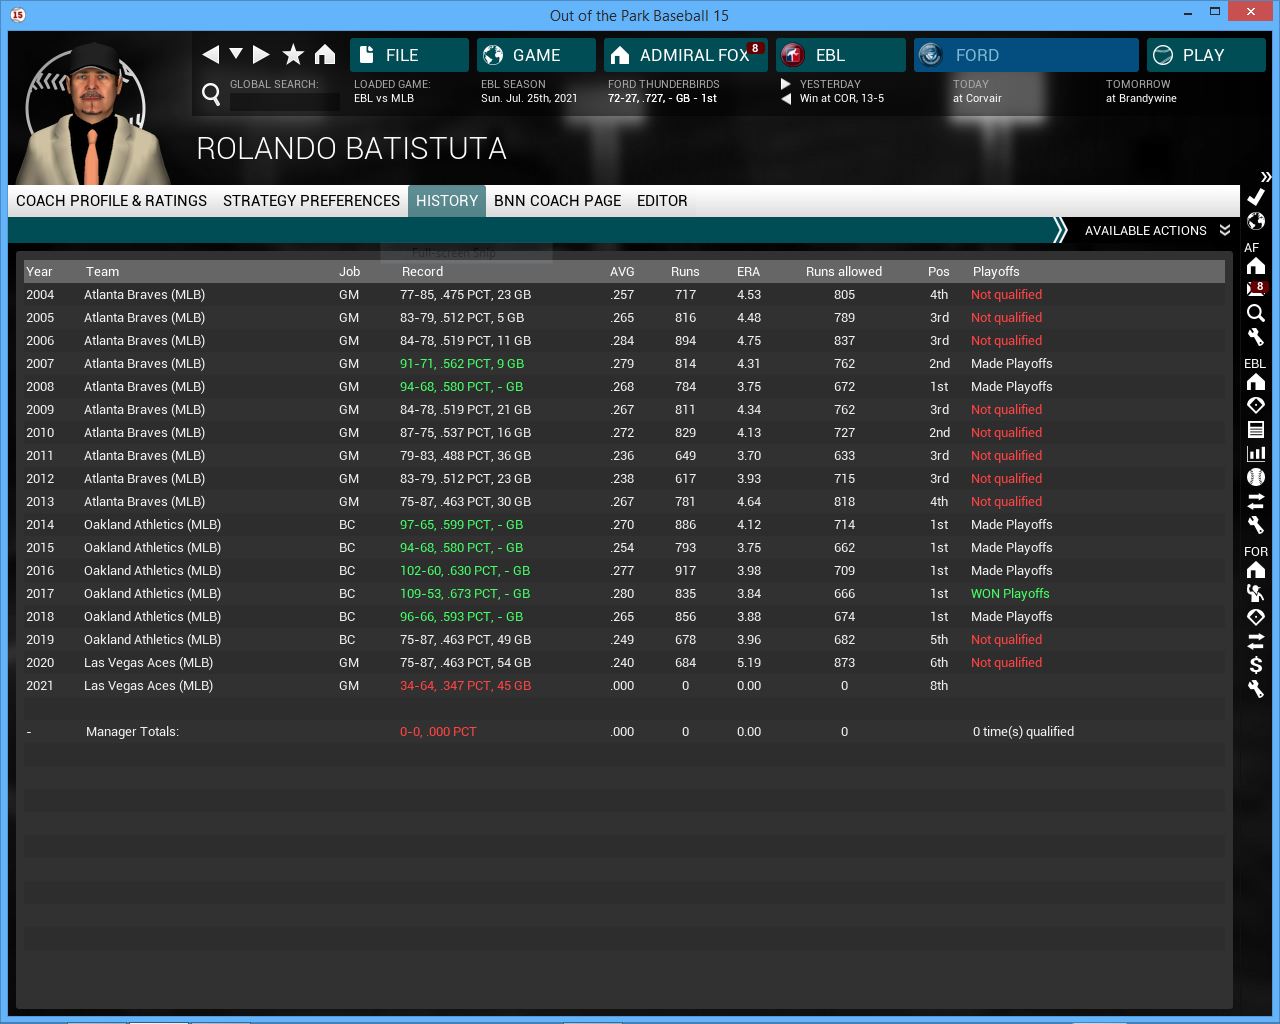Navigate forward with the right arrow icon
Viewport: 1280px width, 1024px height.
point(261,55)
